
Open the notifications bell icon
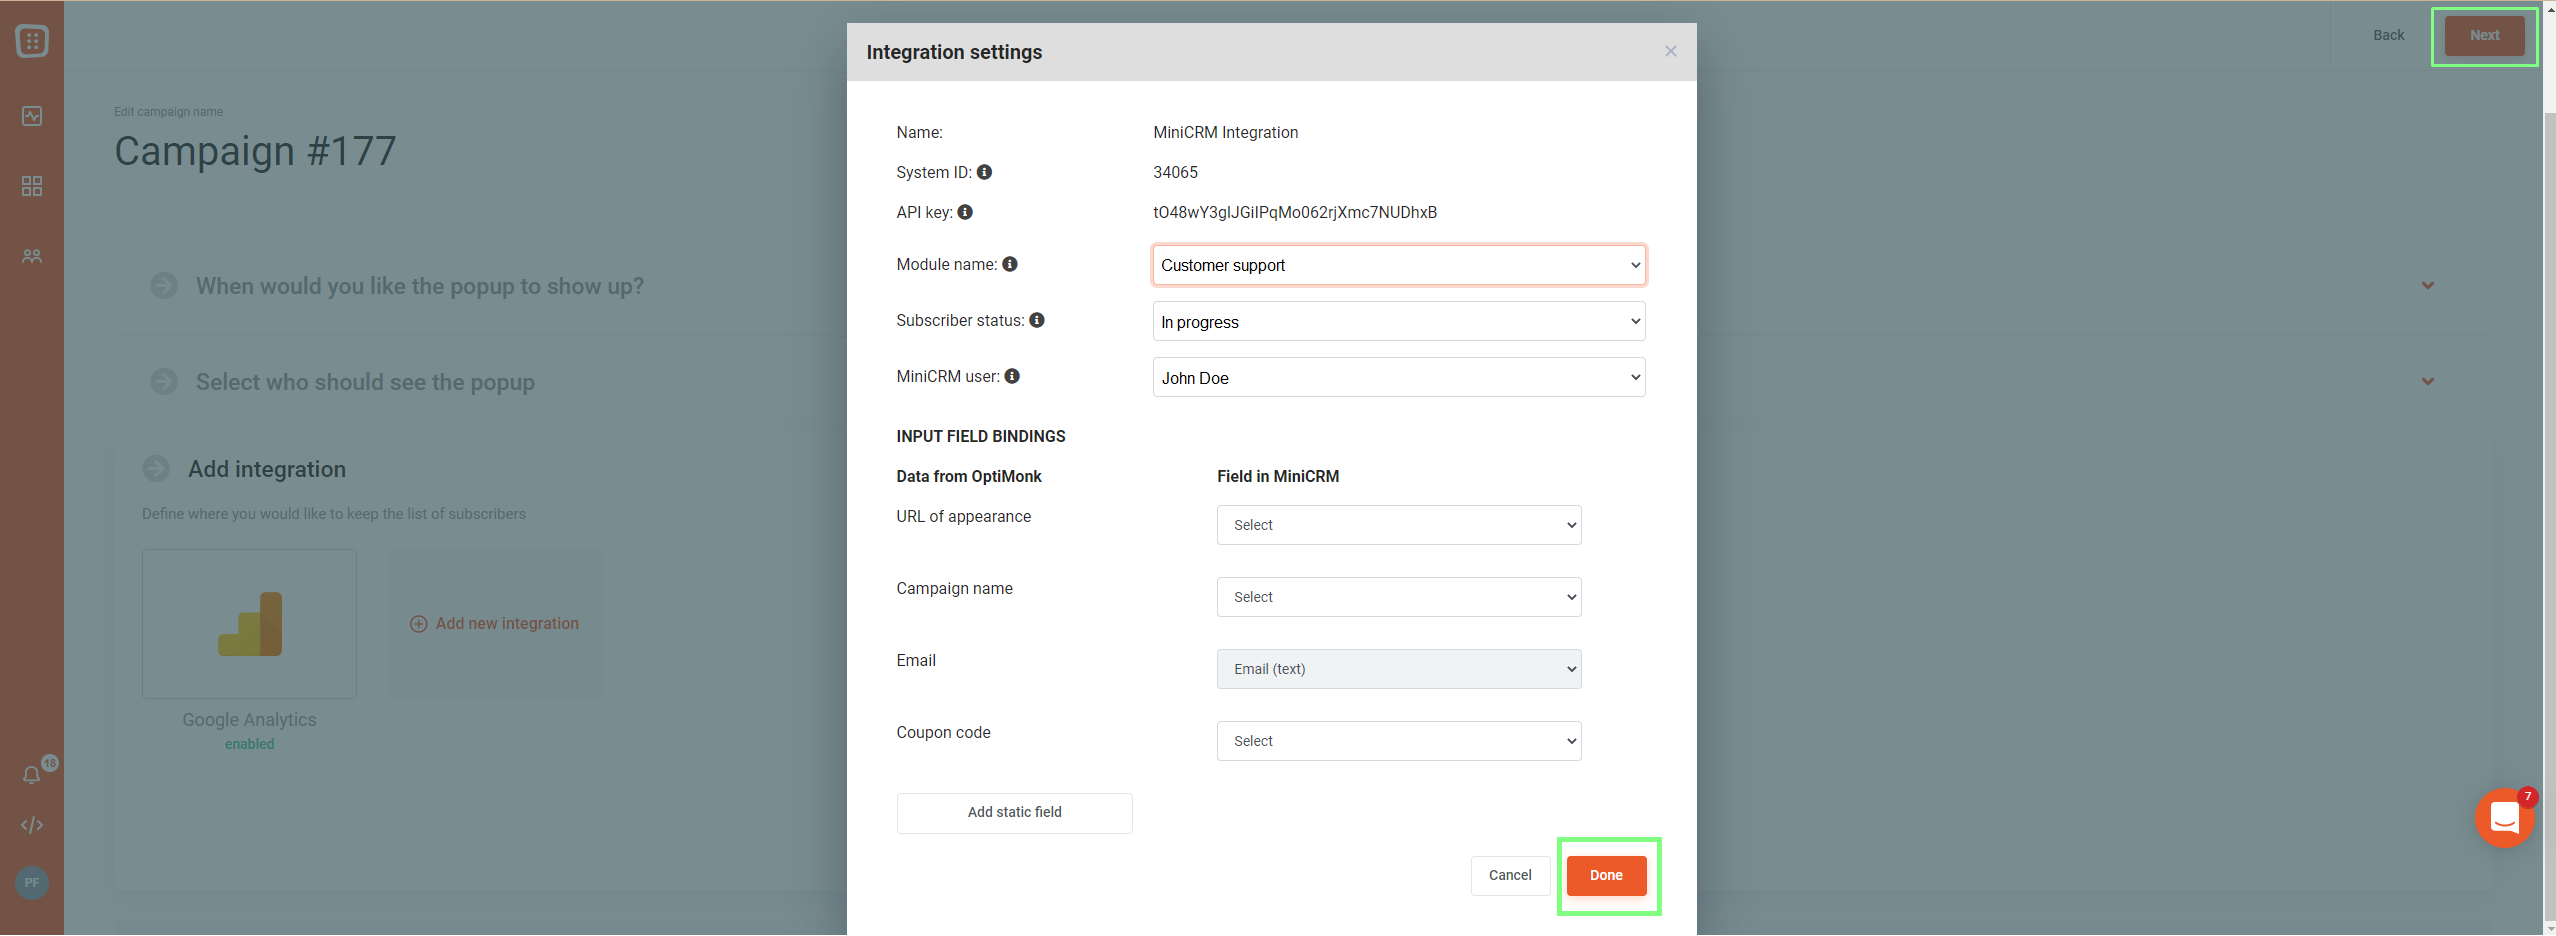click(32, 775)
